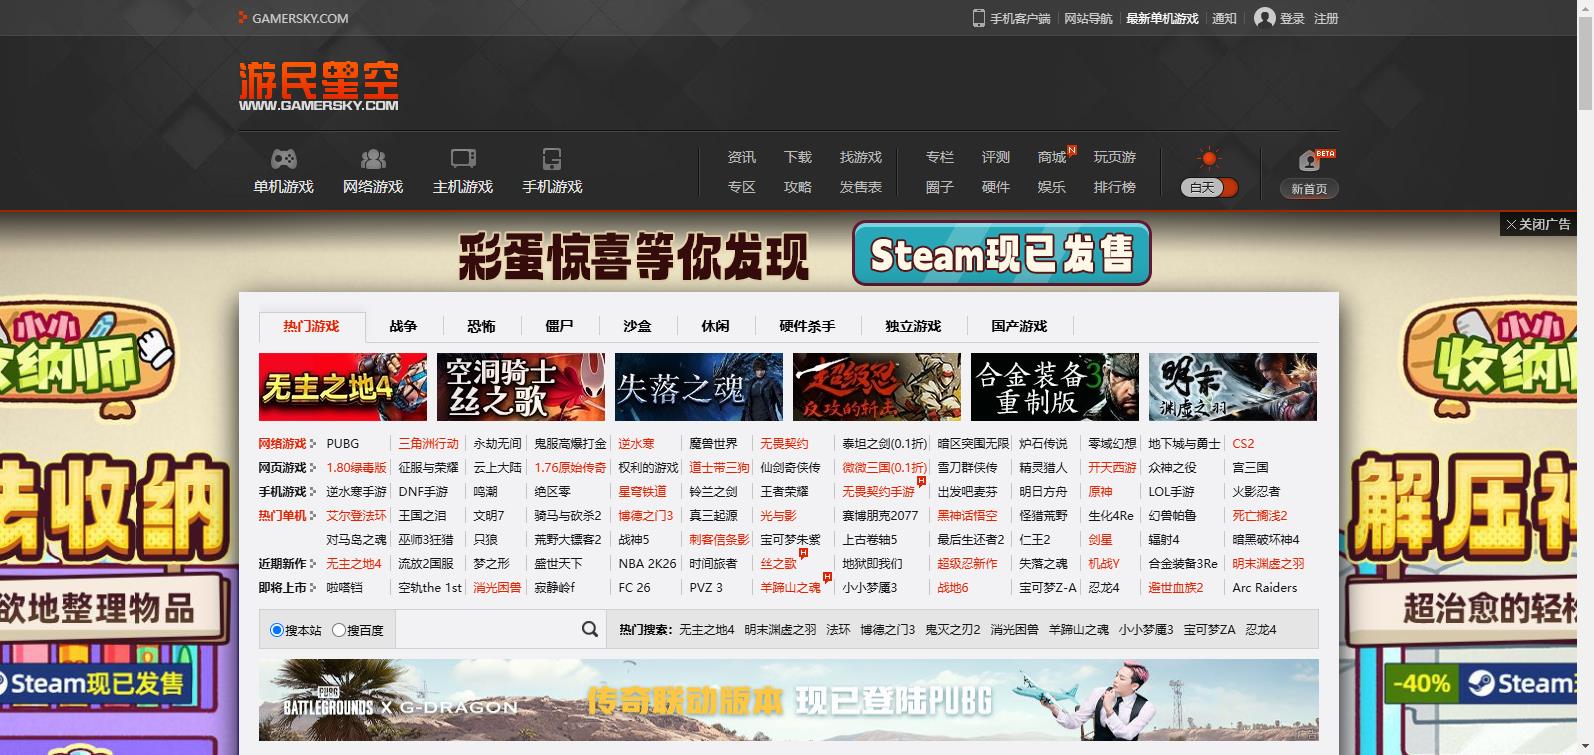Viewport: 1594px width, 755px height.
Task: Open 单机游戏 gamepad icon
Action: (x=284, y=159)
